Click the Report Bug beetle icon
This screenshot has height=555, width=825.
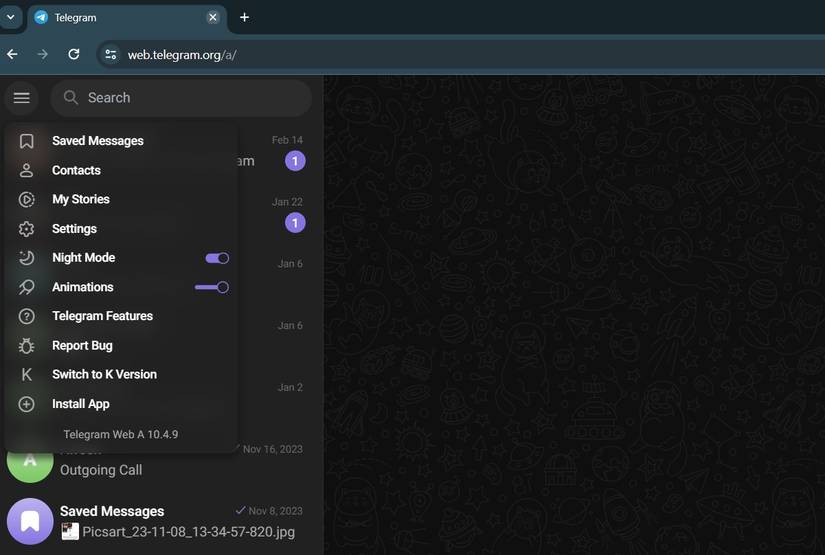(x=26, y=346)
